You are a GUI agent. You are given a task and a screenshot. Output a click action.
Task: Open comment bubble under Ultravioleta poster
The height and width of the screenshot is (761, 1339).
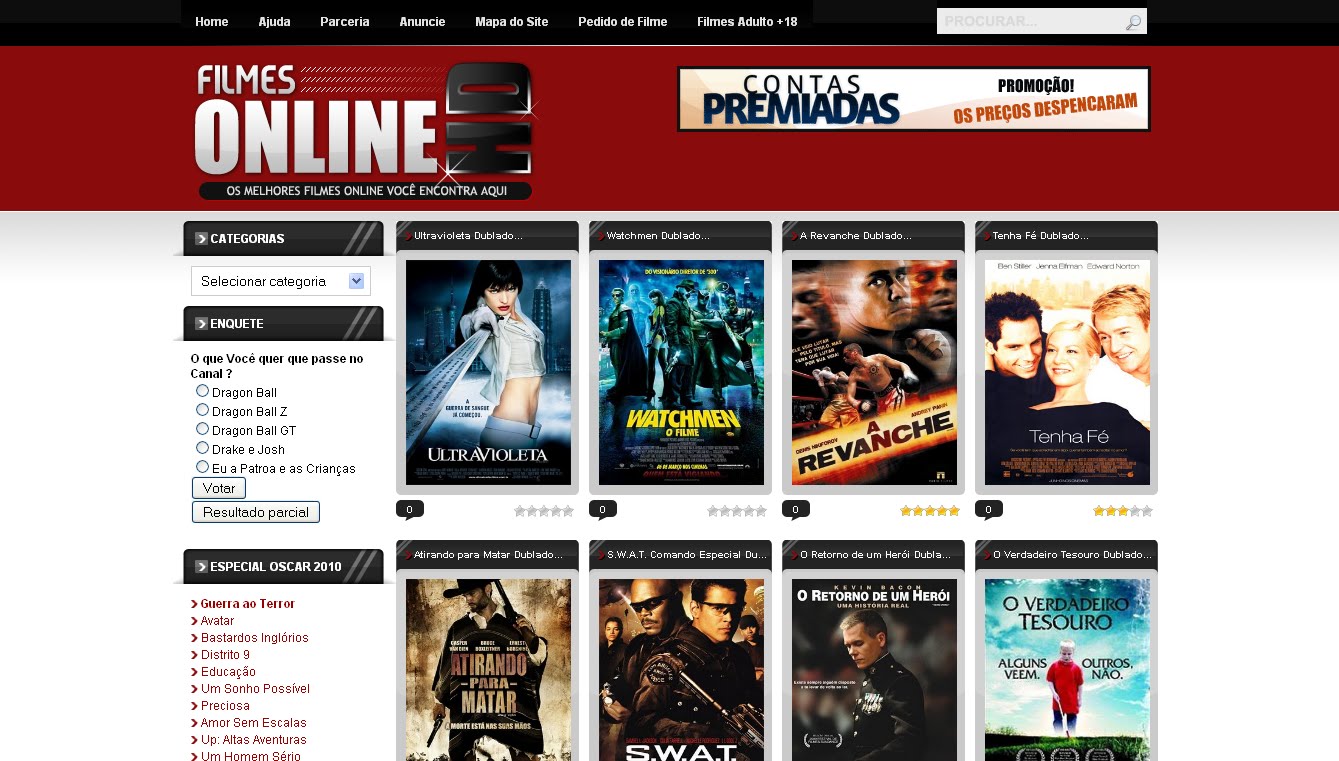coord(410,510)
